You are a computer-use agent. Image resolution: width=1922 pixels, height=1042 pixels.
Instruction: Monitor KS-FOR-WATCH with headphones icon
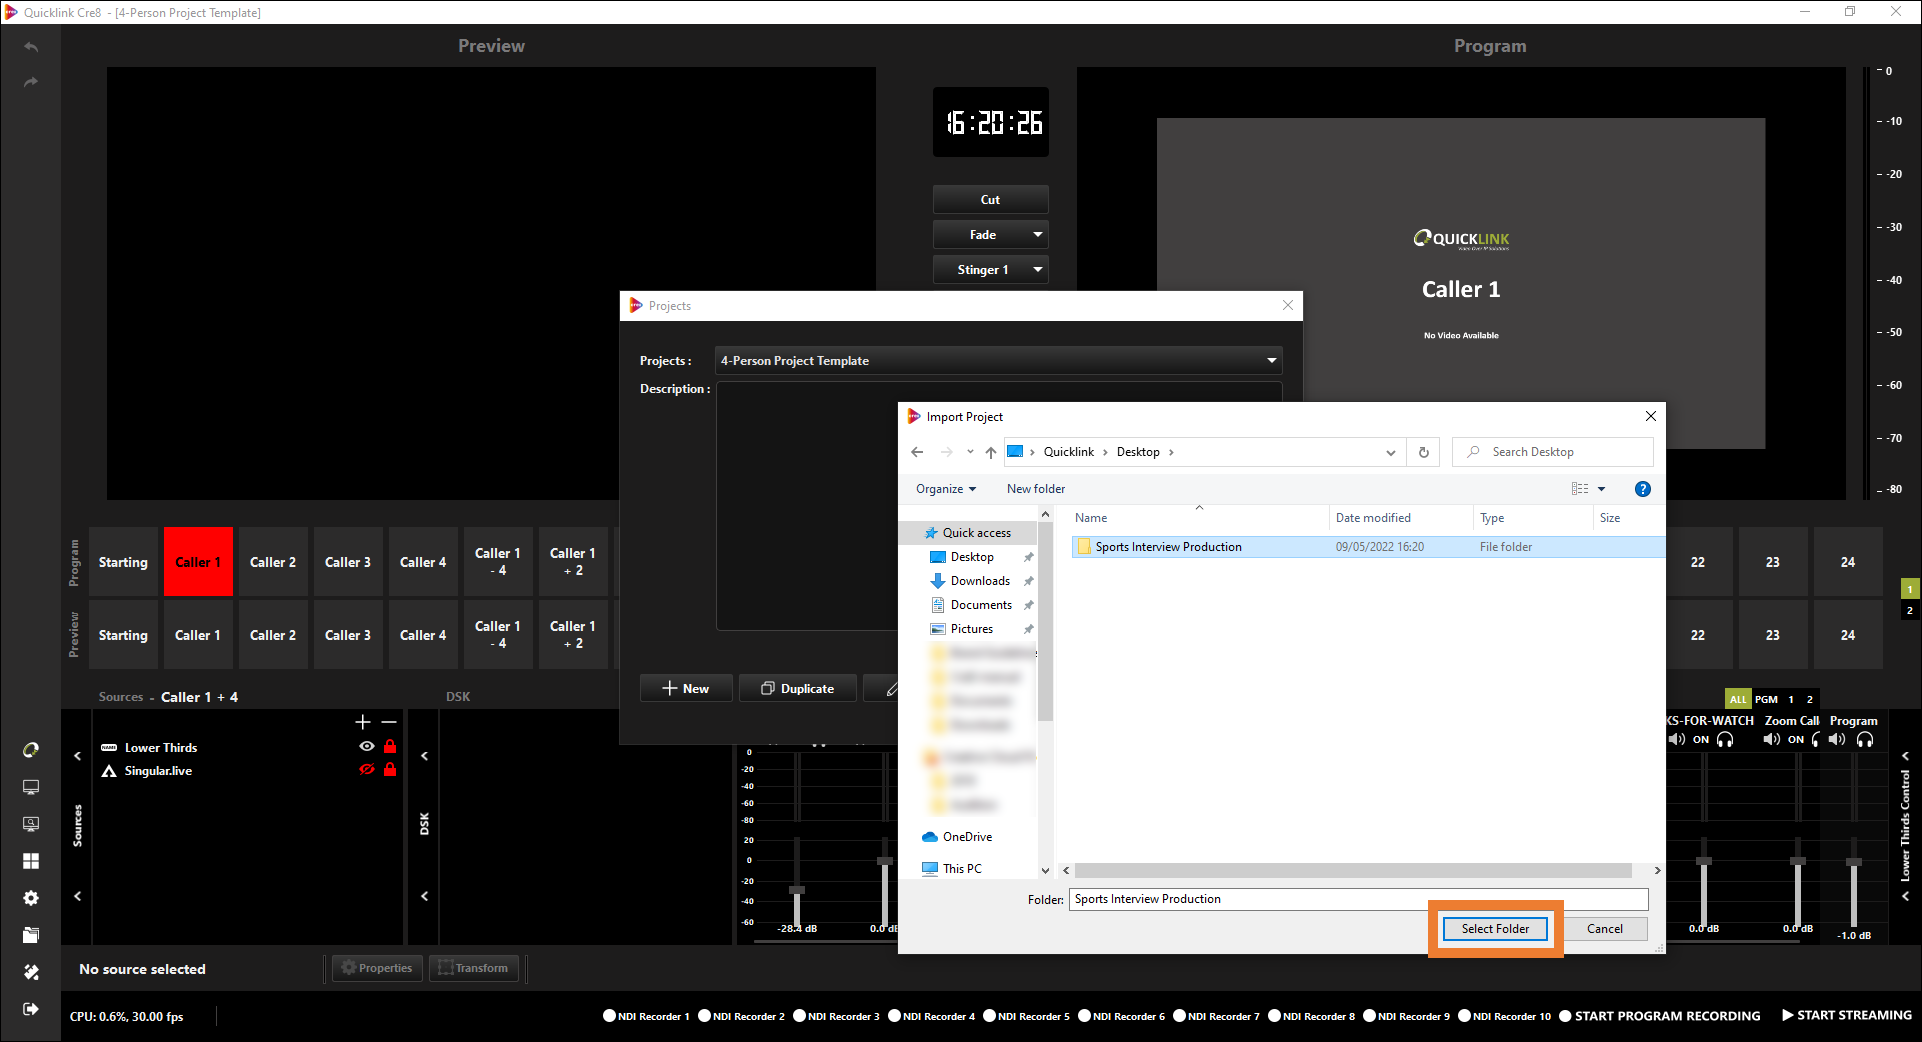click(x=1725, y=740)
